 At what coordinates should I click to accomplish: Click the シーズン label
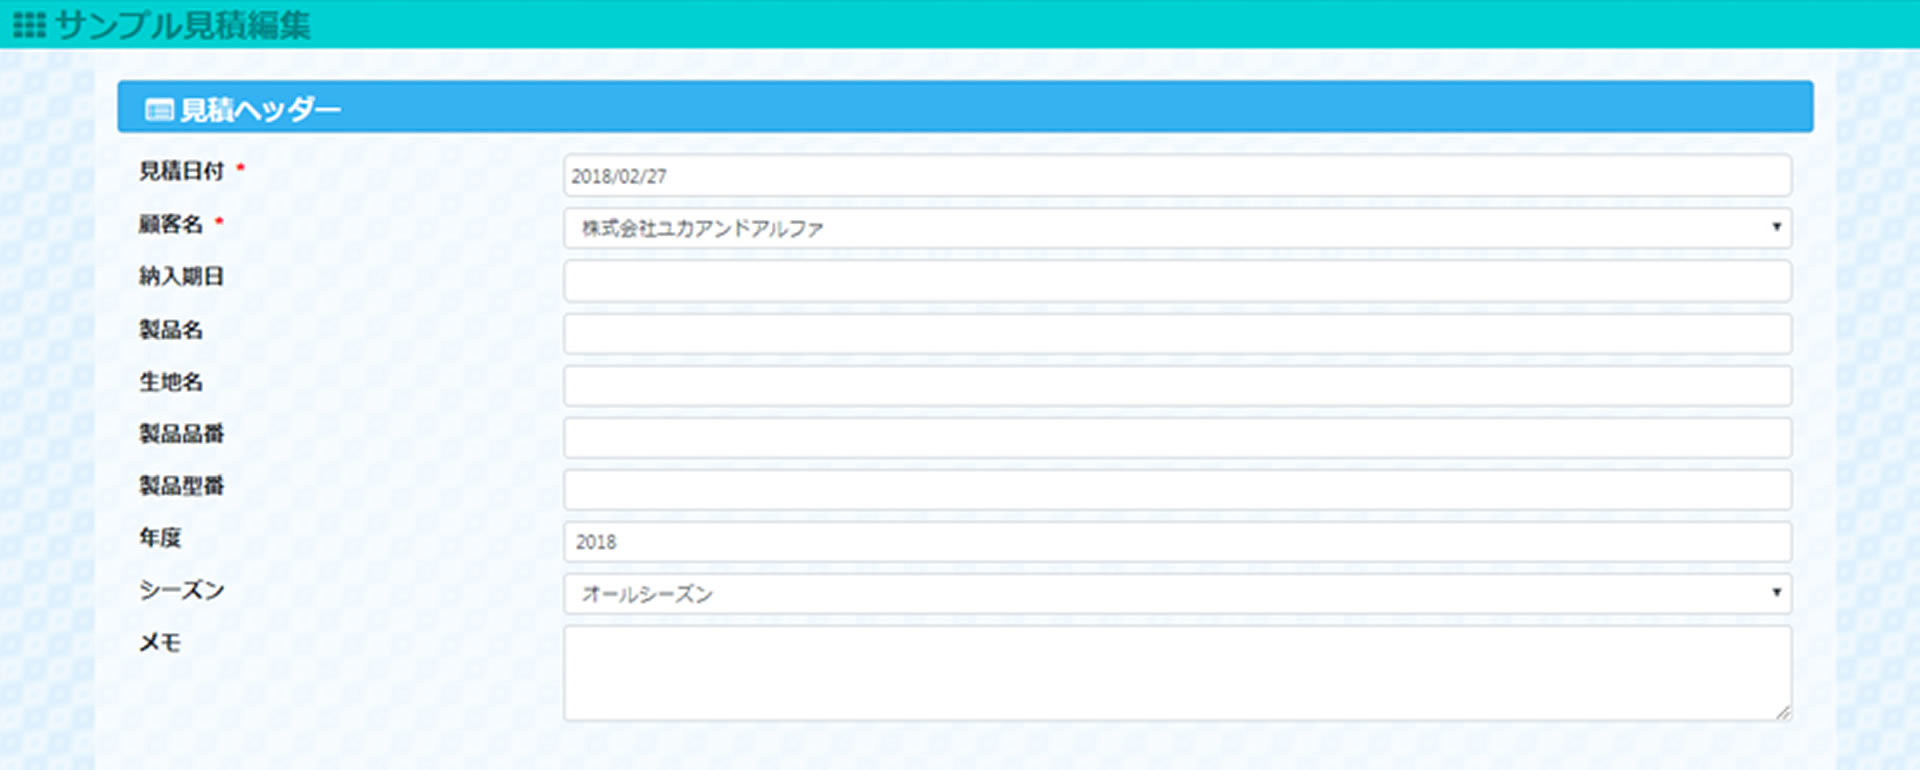(x=181, y=590)
